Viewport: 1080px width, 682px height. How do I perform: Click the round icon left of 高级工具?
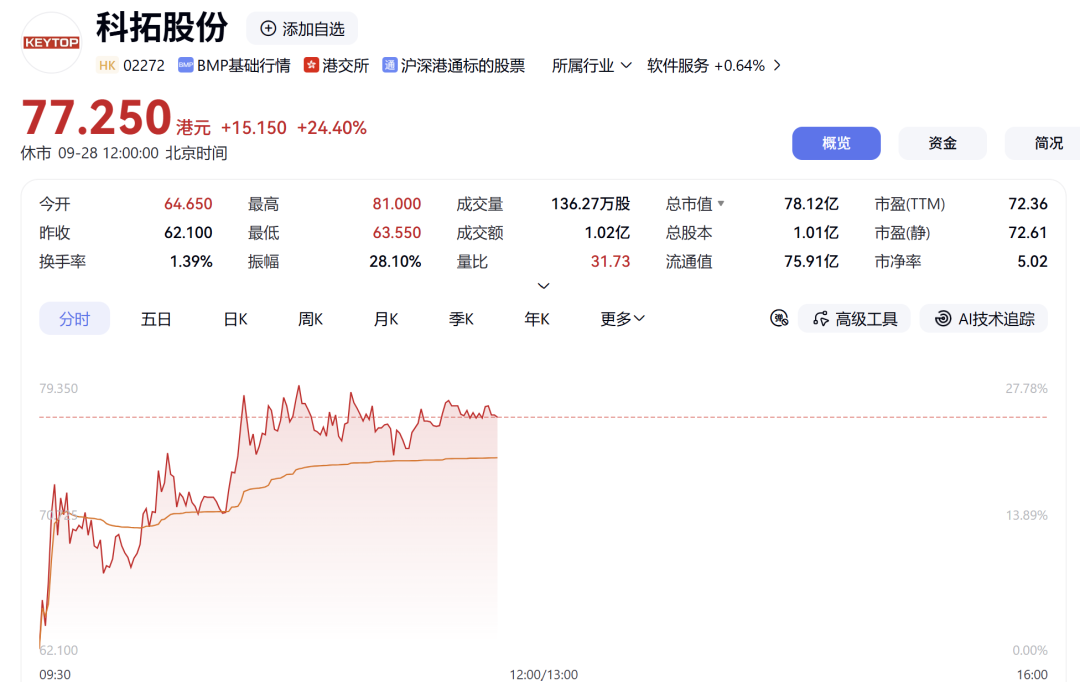(x=779, y=318)
